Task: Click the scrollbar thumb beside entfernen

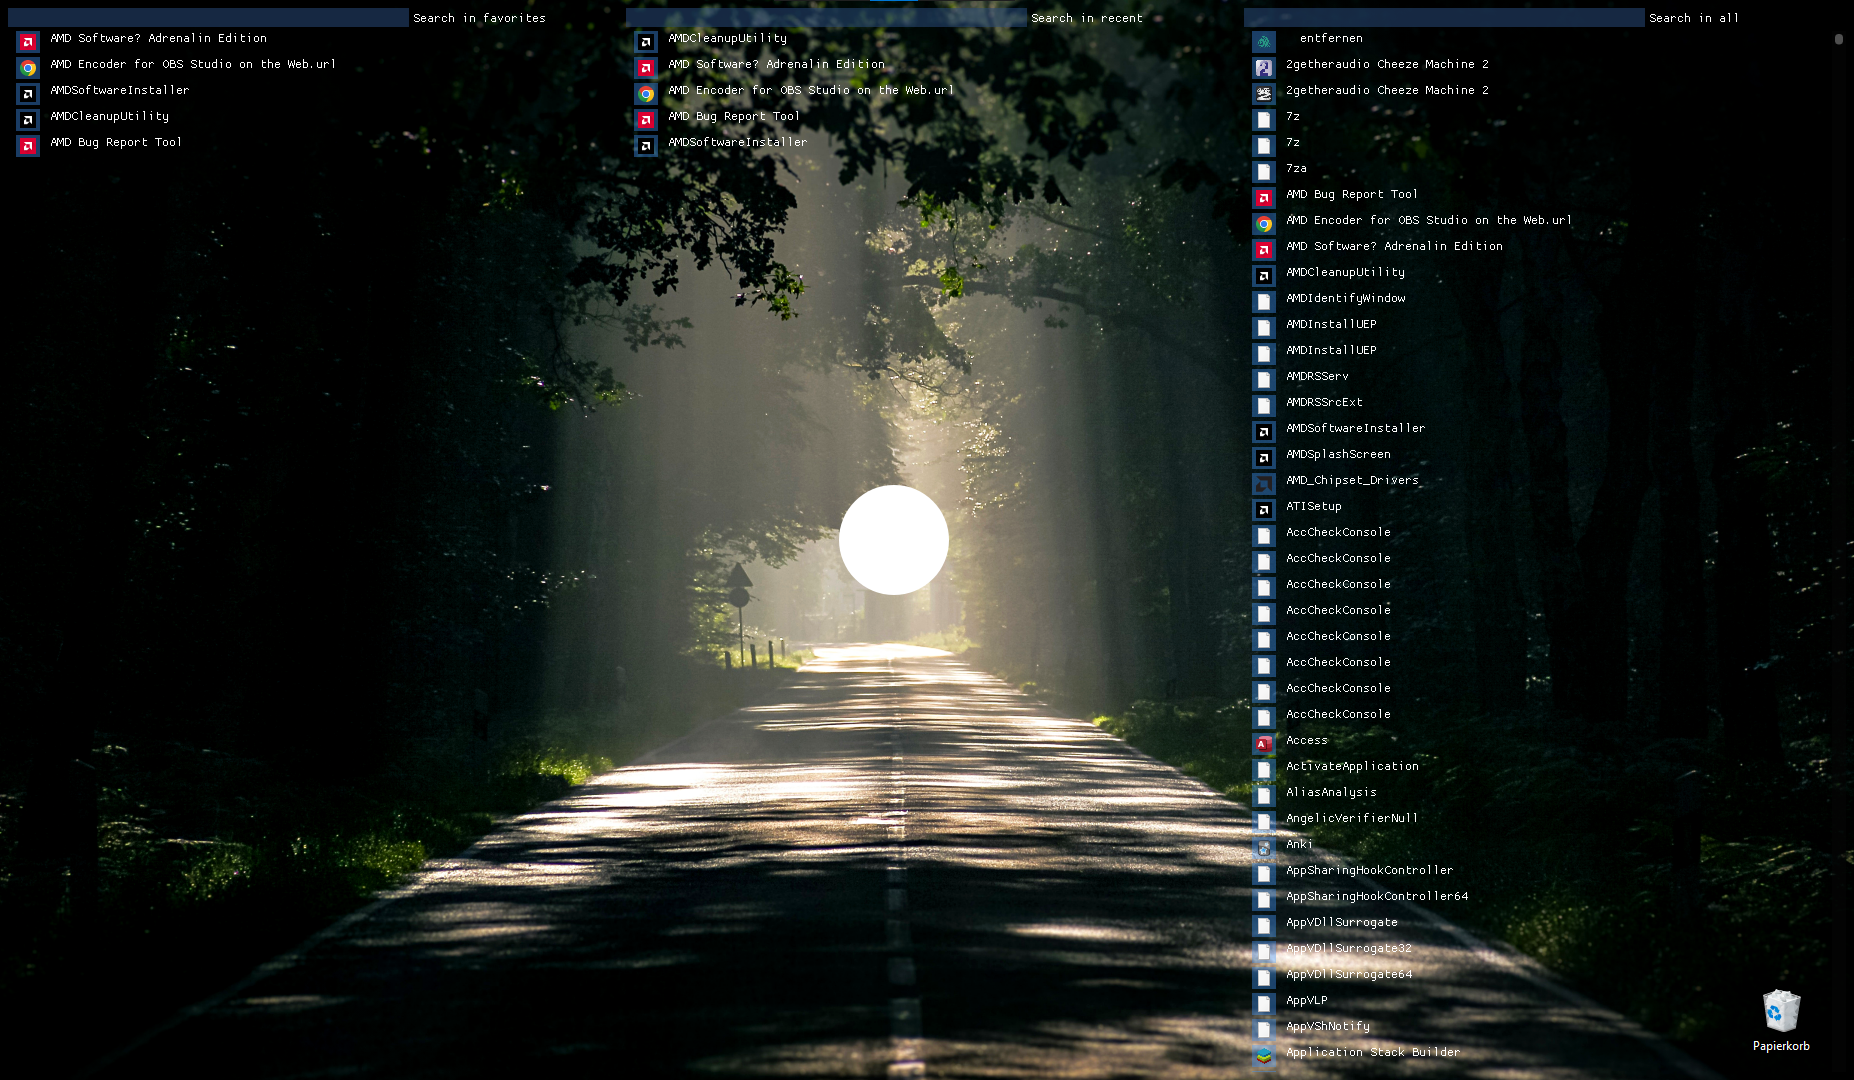Action: [x=1838, y=40]
